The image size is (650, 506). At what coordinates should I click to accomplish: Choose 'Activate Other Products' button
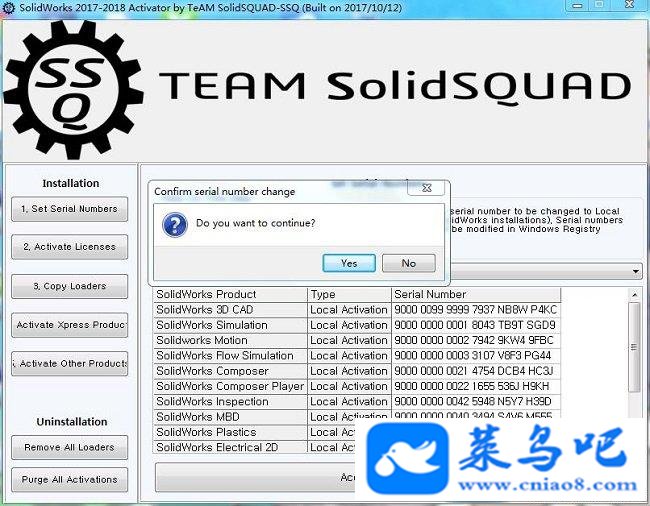69,363
